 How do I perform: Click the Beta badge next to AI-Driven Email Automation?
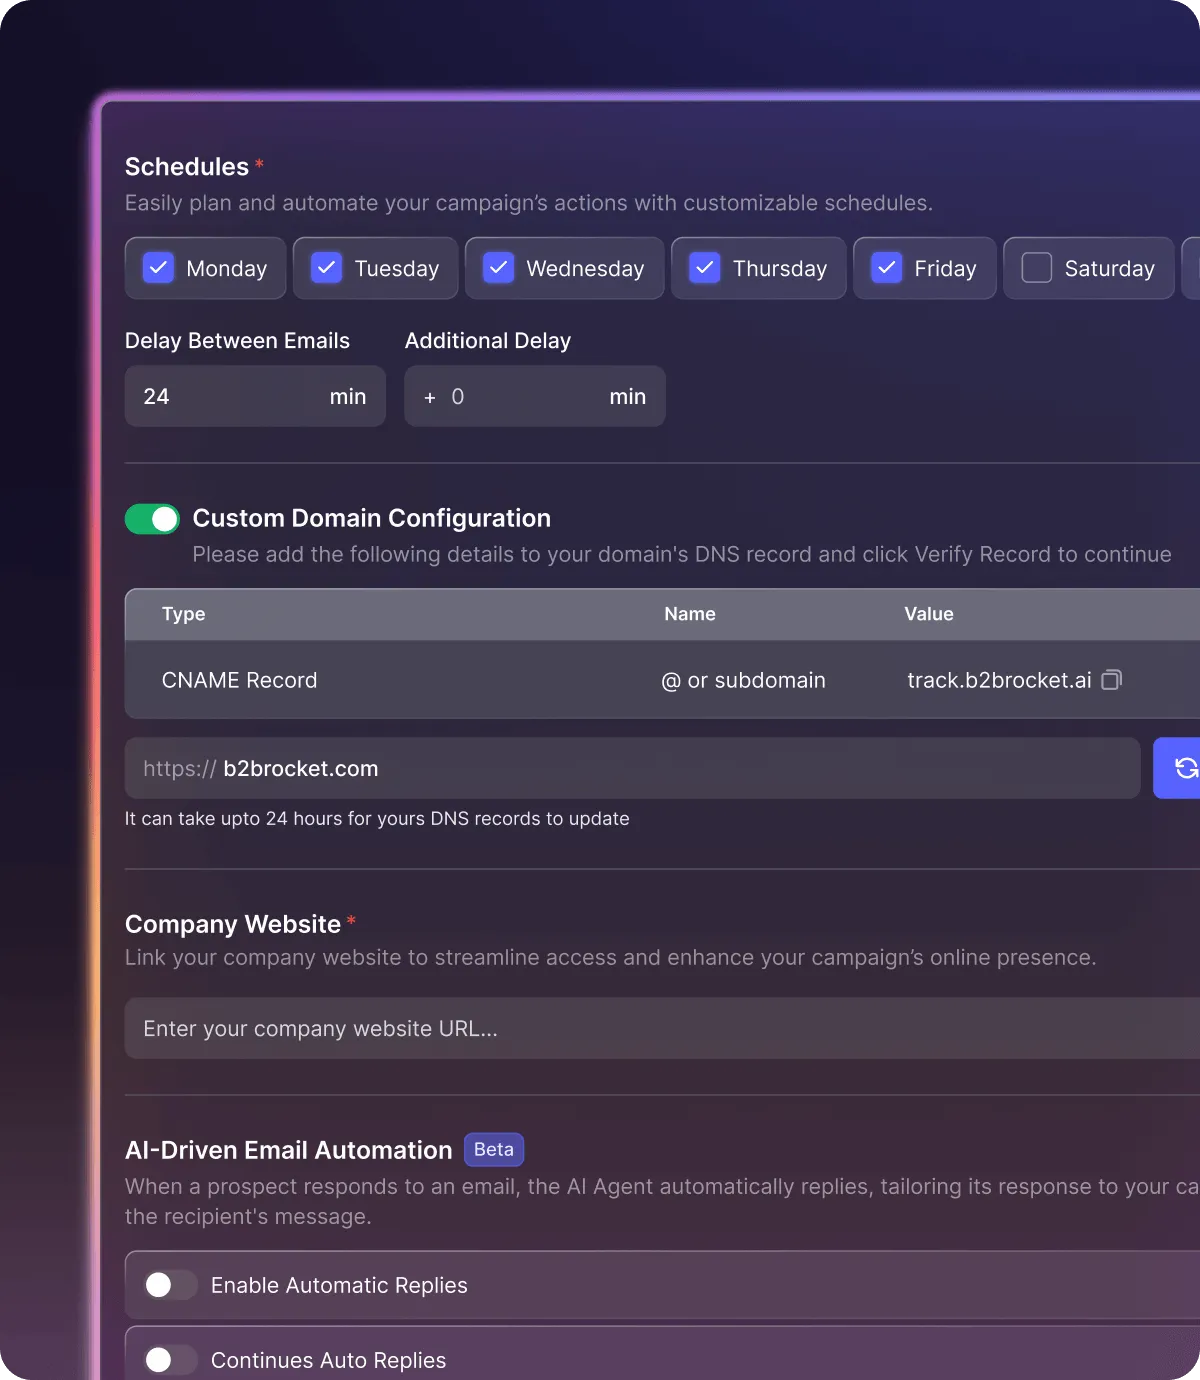[x=493, y=1149]
